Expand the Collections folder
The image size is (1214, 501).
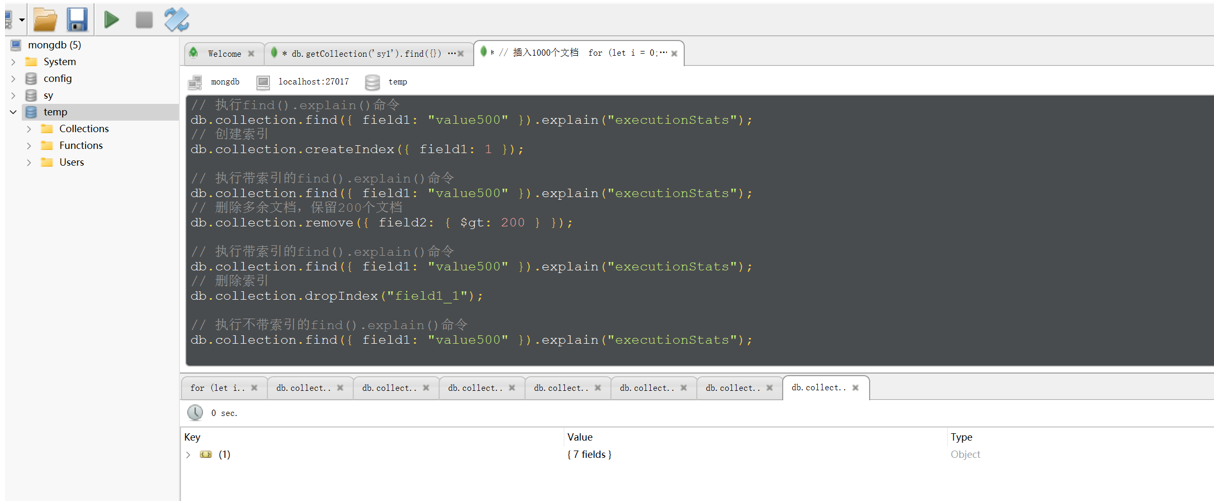click(x=29, y=129)
